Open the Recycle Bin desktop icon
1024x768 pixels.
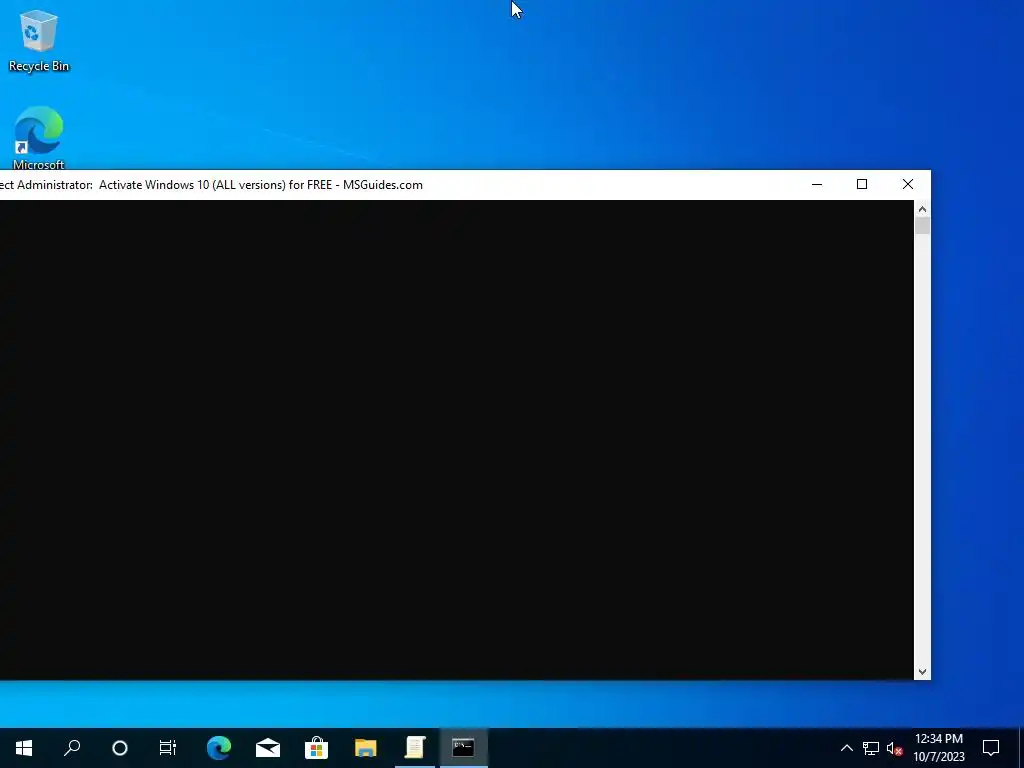point(39,40)
